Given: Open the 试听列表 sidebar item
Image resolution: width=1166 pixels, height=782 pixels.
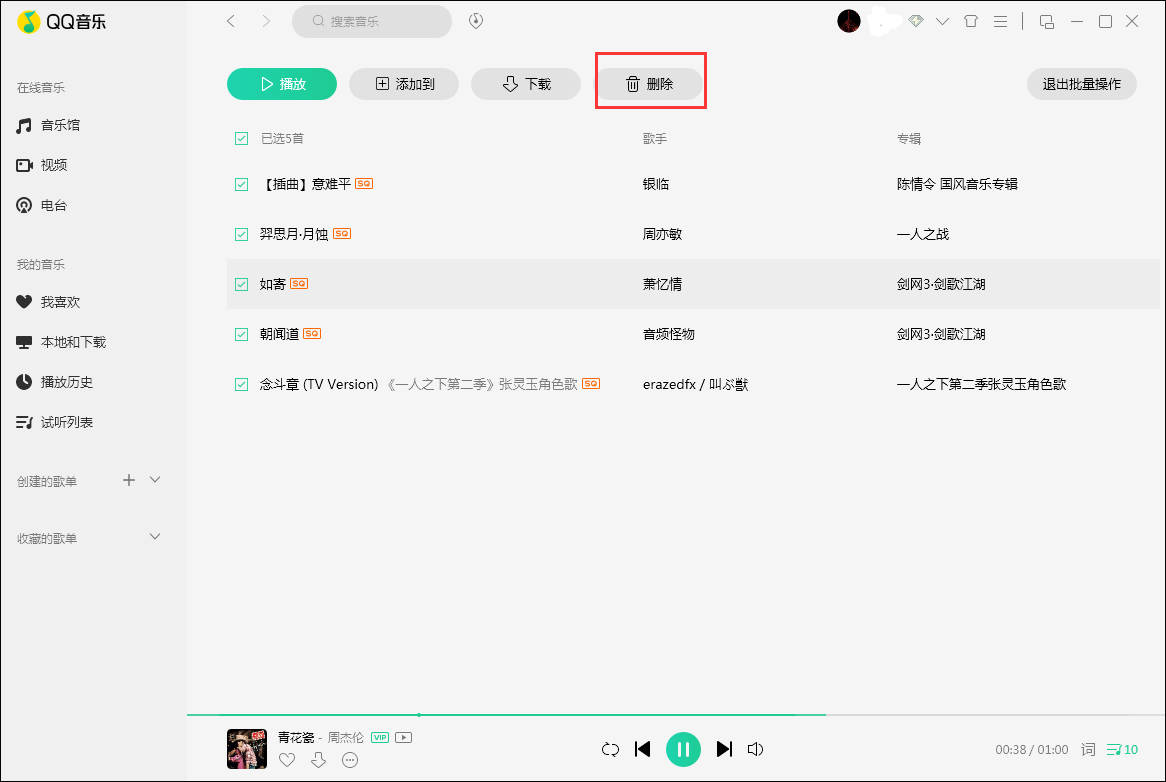Looking at the screenshot, I should [64, 421].
